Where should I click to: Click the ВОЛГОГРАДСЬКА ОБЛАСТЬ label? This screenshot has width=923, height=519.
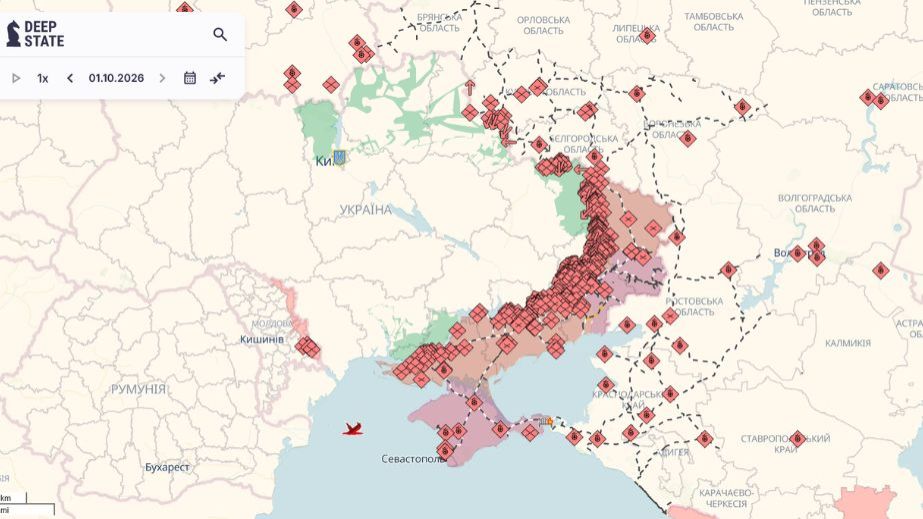[815, 204]
